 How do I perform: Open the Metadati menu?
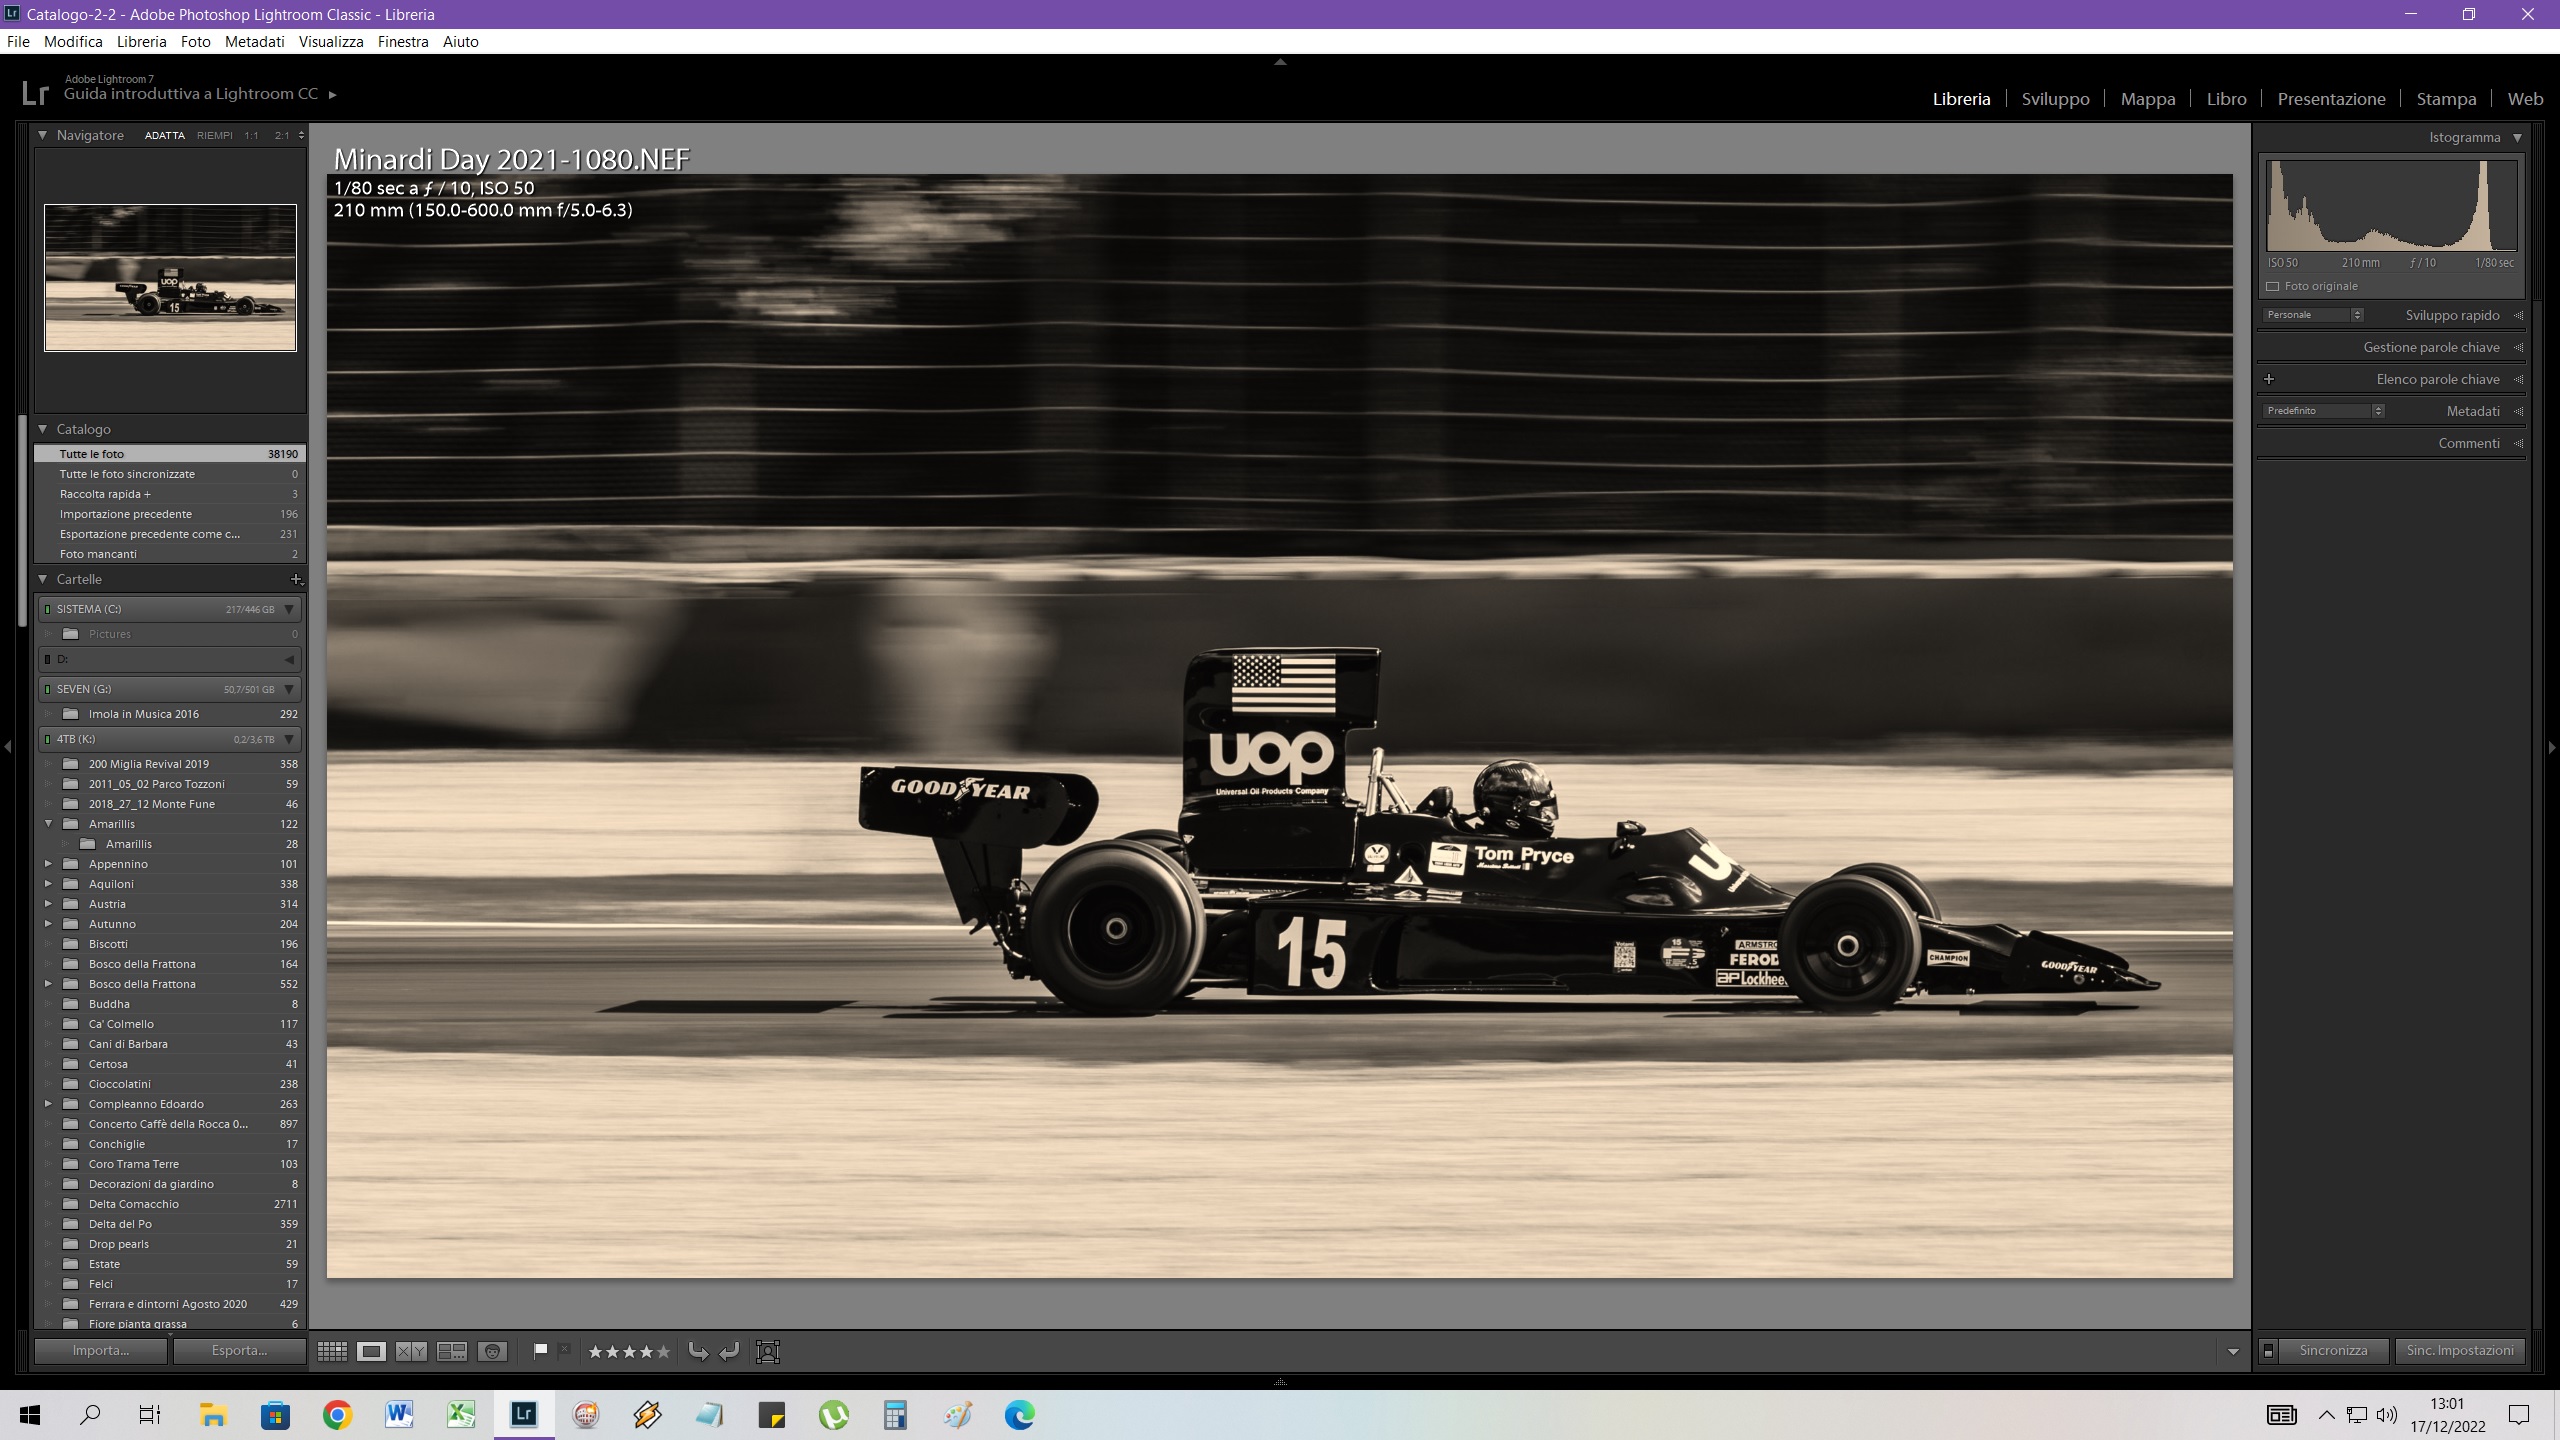coord(255,41)
